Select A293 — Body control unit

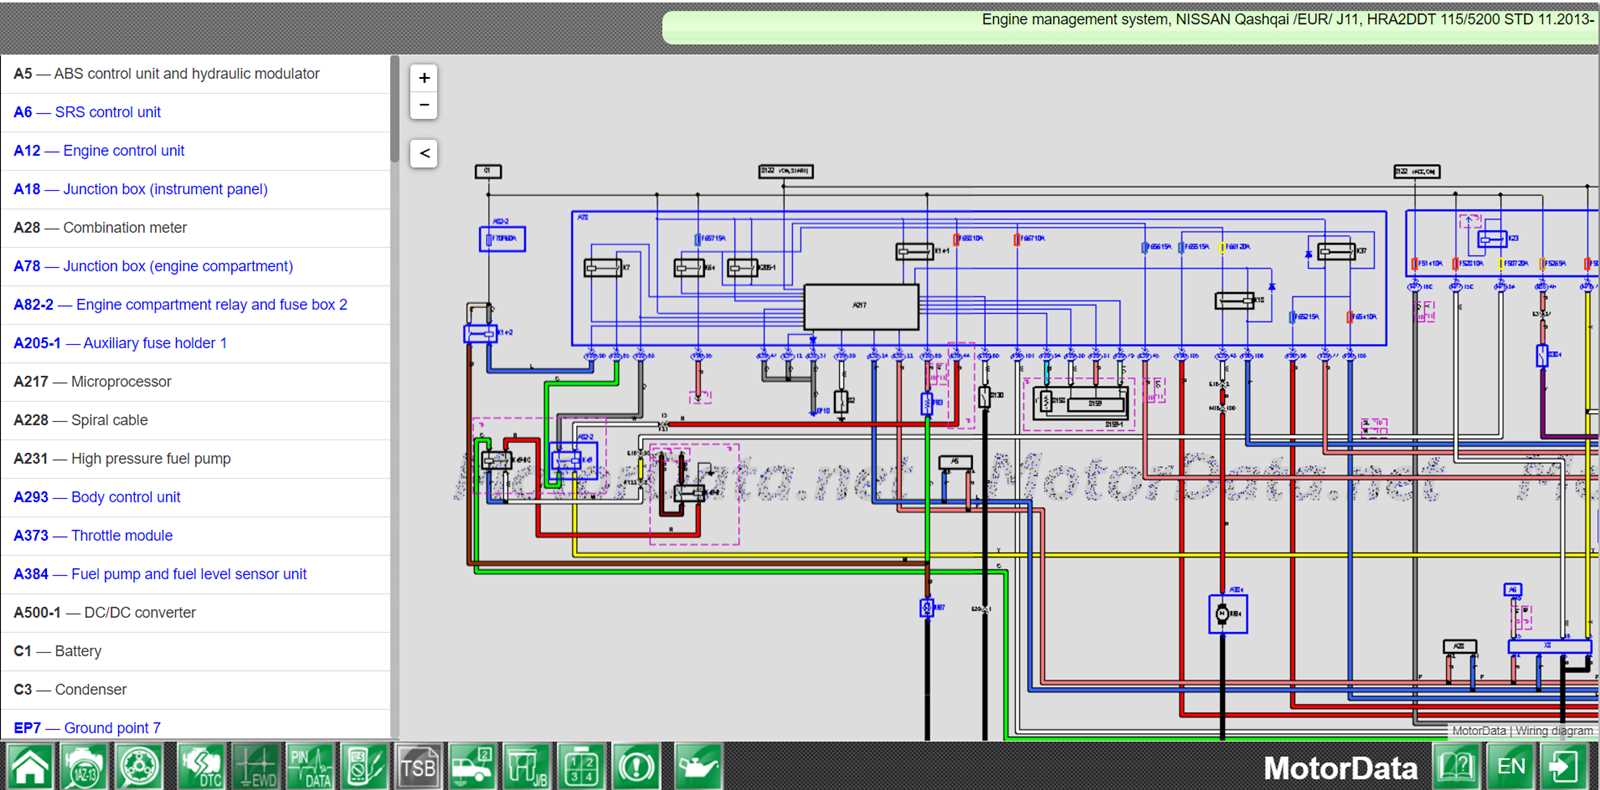[195, 497]
